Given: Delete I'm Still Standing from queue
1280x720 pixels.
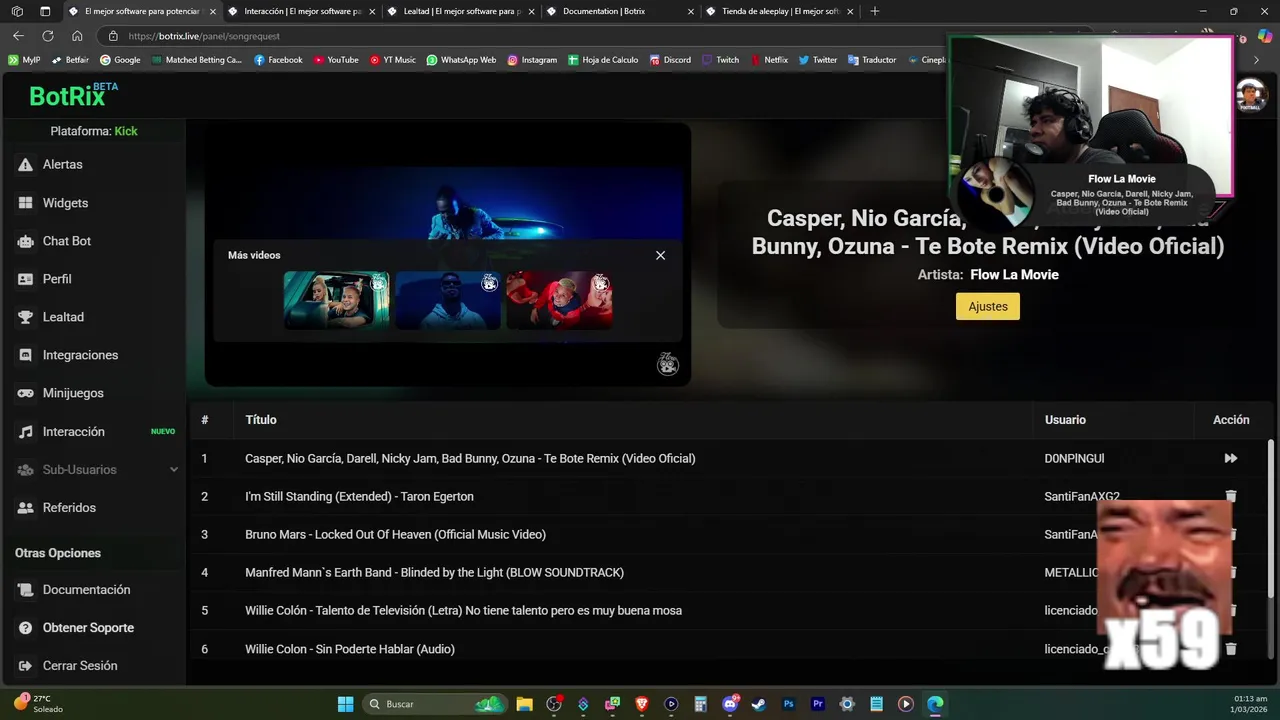Looking at the screenshot, I should coord(1231,496).
